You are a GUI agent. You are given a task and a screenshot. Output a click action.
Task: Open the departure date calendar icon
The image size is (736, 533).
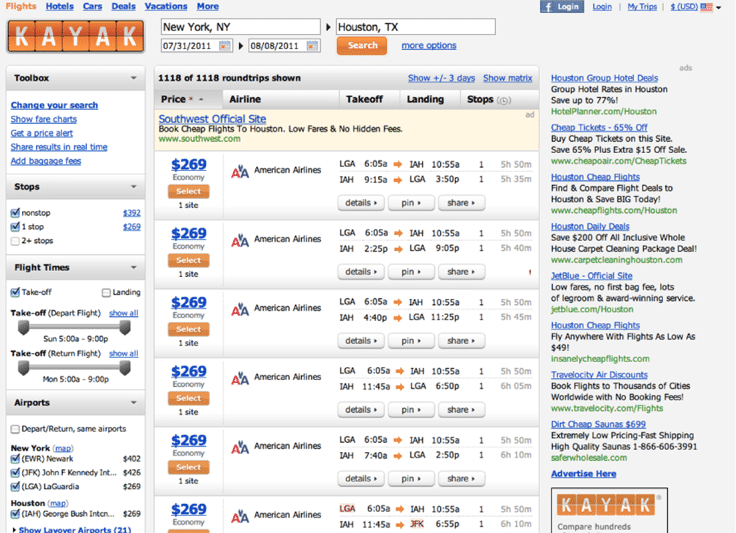coord(225,46)
